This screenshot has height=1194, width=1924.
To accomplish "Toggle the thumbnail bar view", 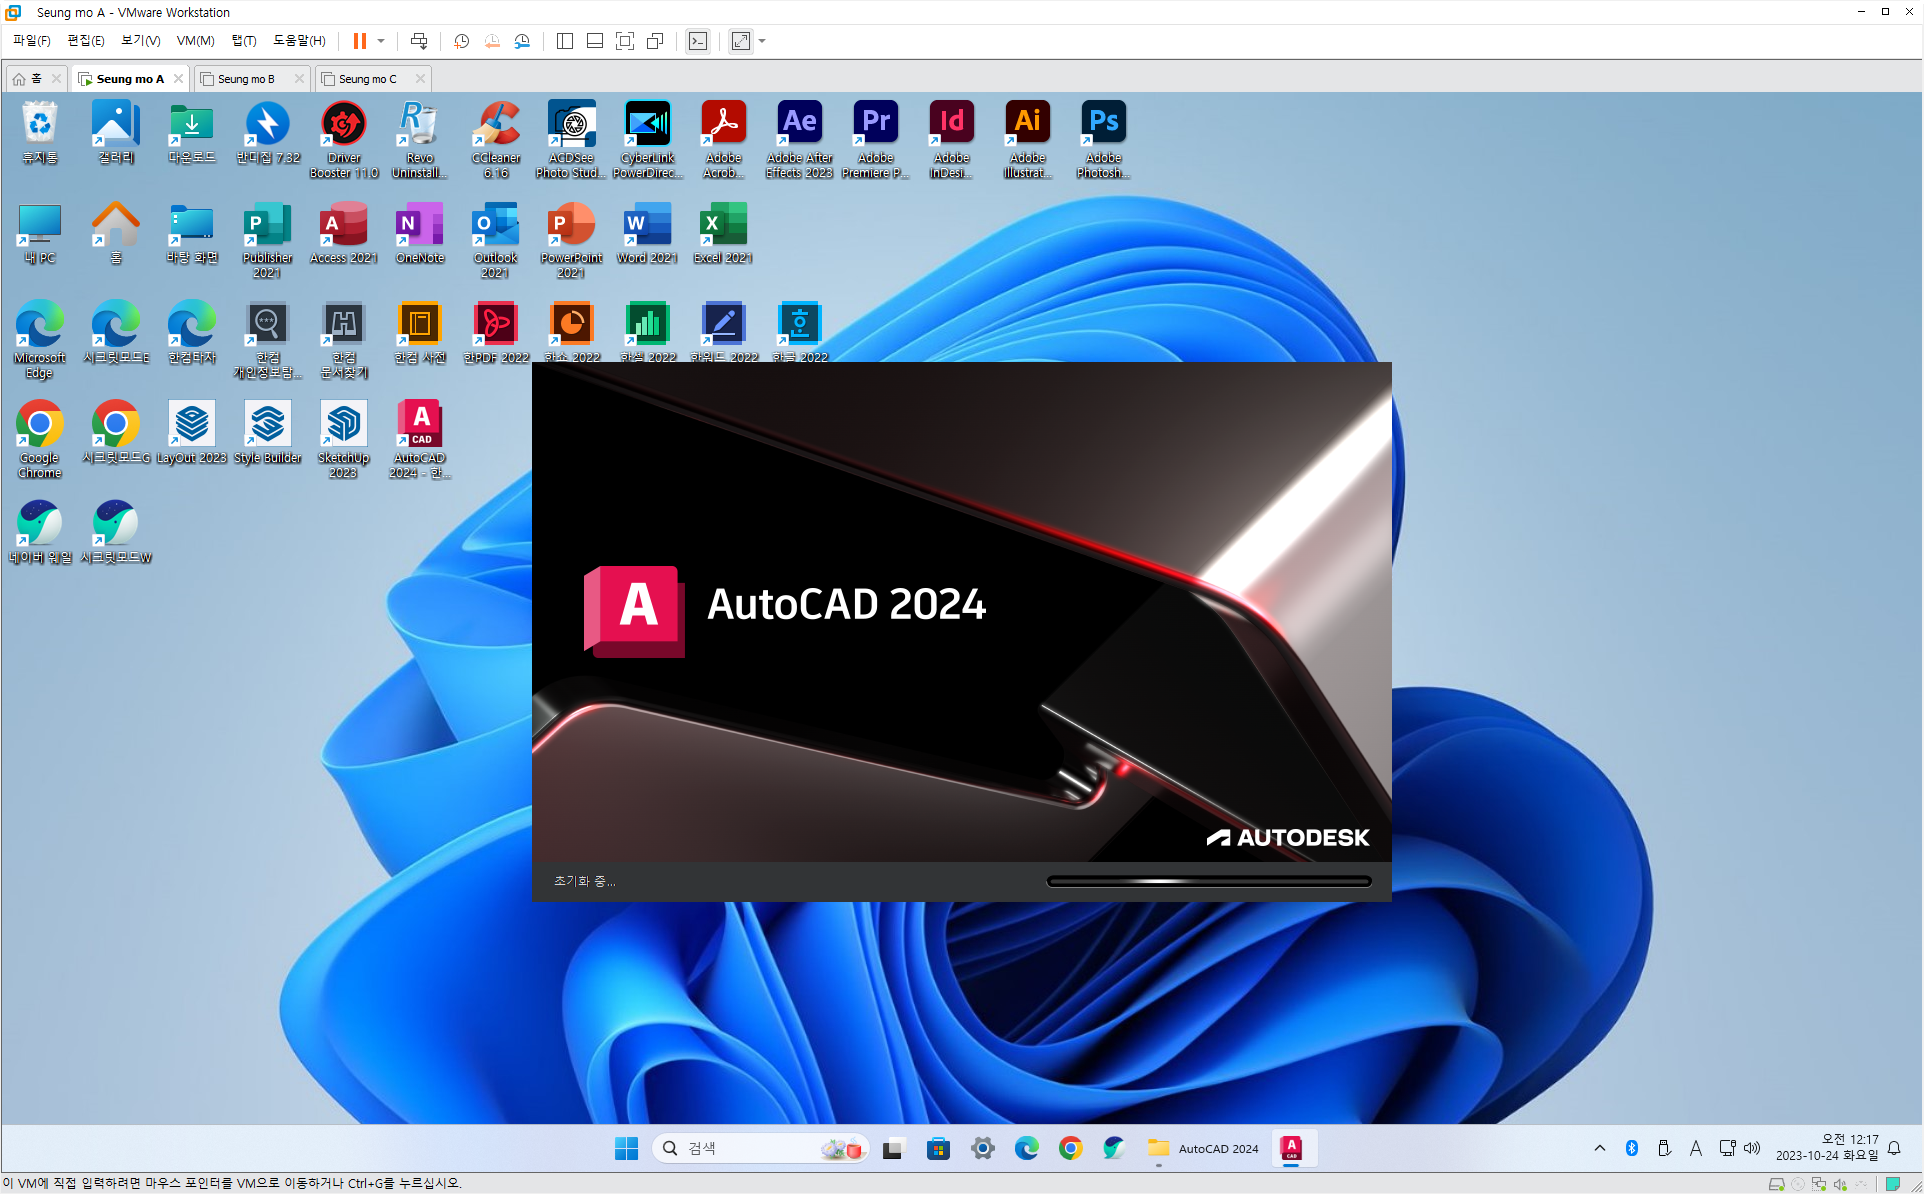I will (x=595, y=41).
